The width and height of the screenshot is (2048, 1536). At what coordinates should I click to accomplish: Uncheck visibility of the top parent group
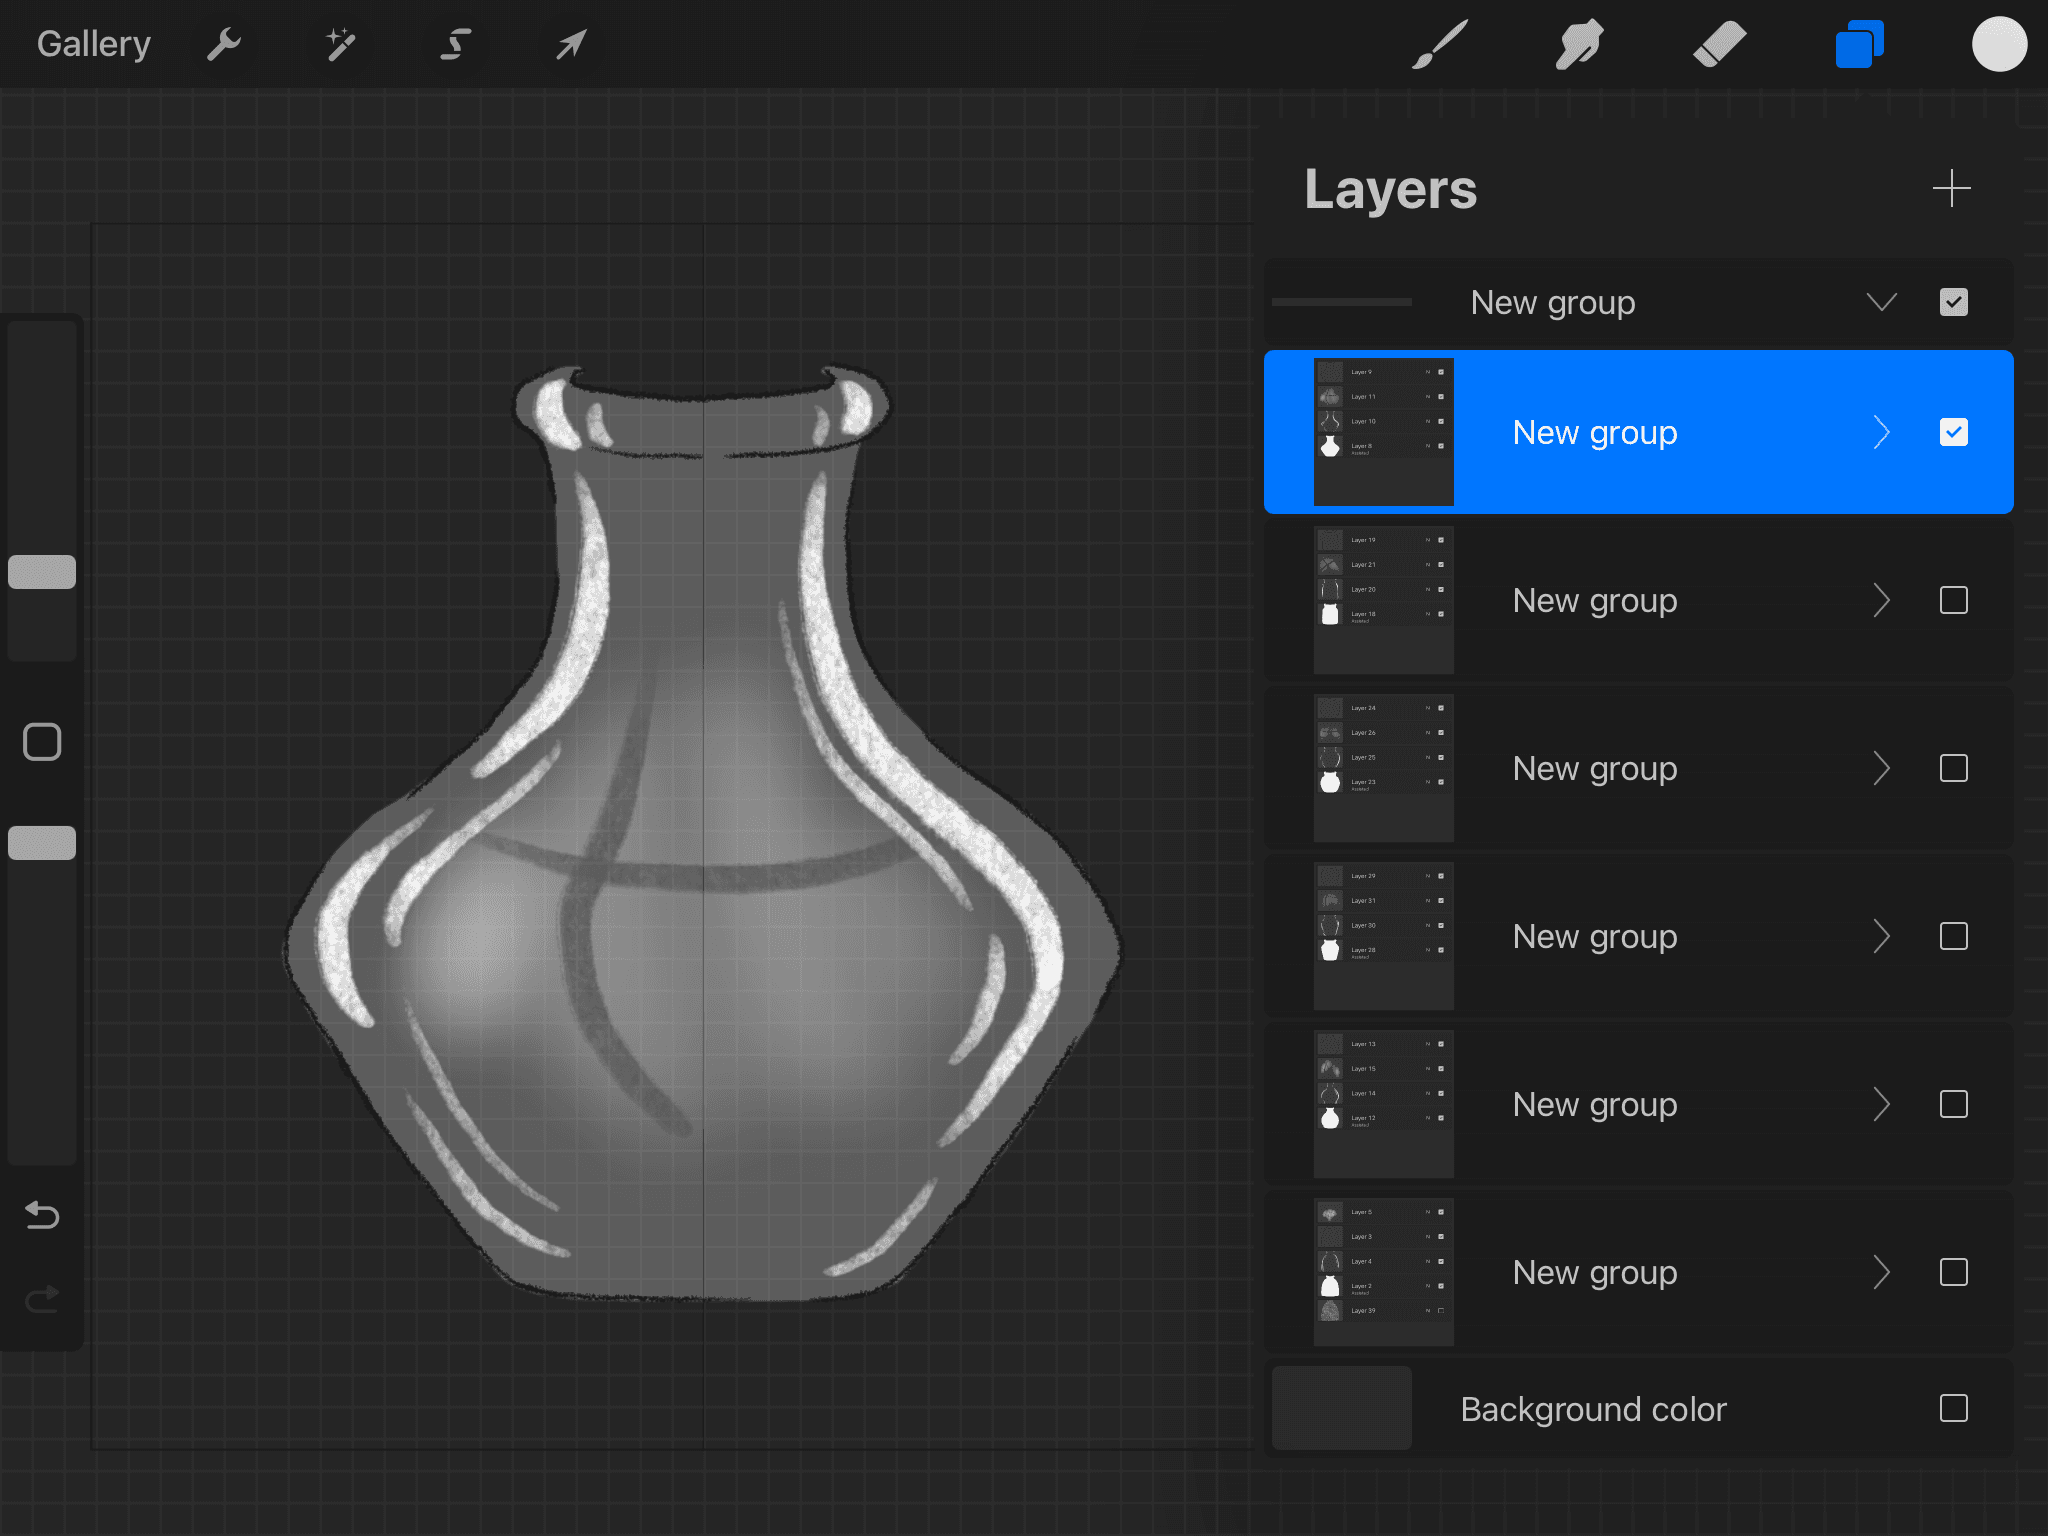coord(1953,302)
